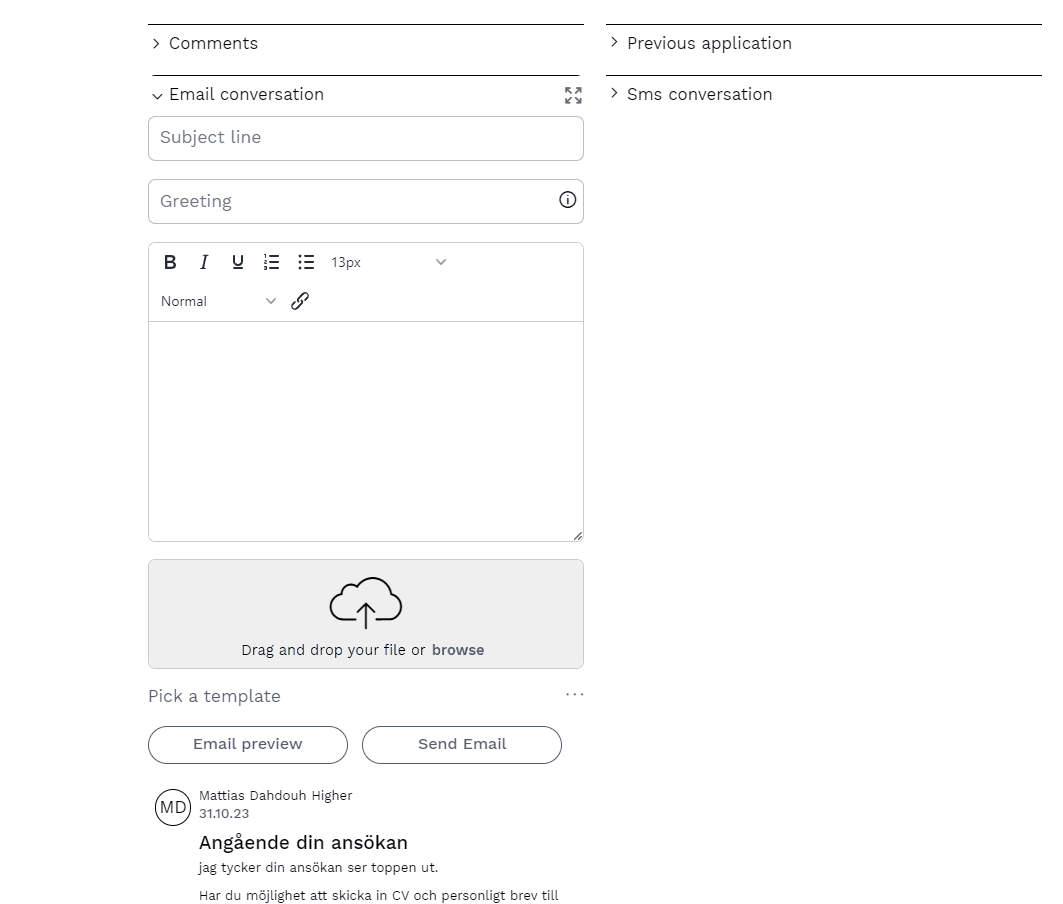This screenshot has width=1063, height=904.
Task: Apply italic formatting in email editor
Action: [x=204, y=262]
